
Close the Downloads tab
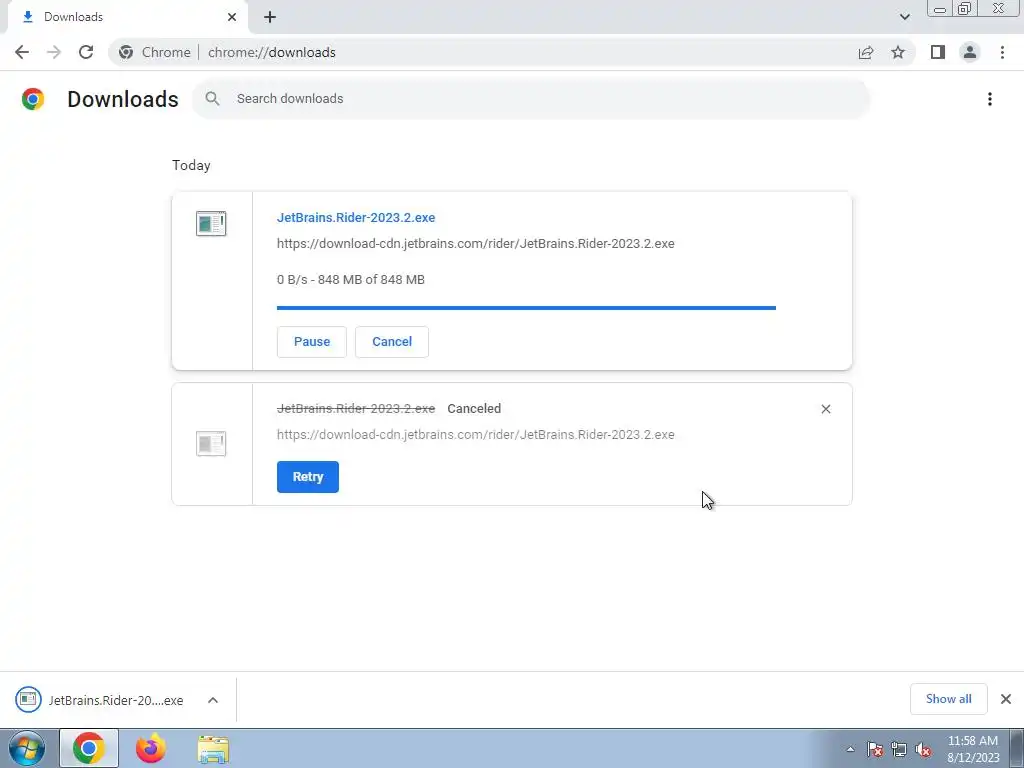click(x=232, y=17)
